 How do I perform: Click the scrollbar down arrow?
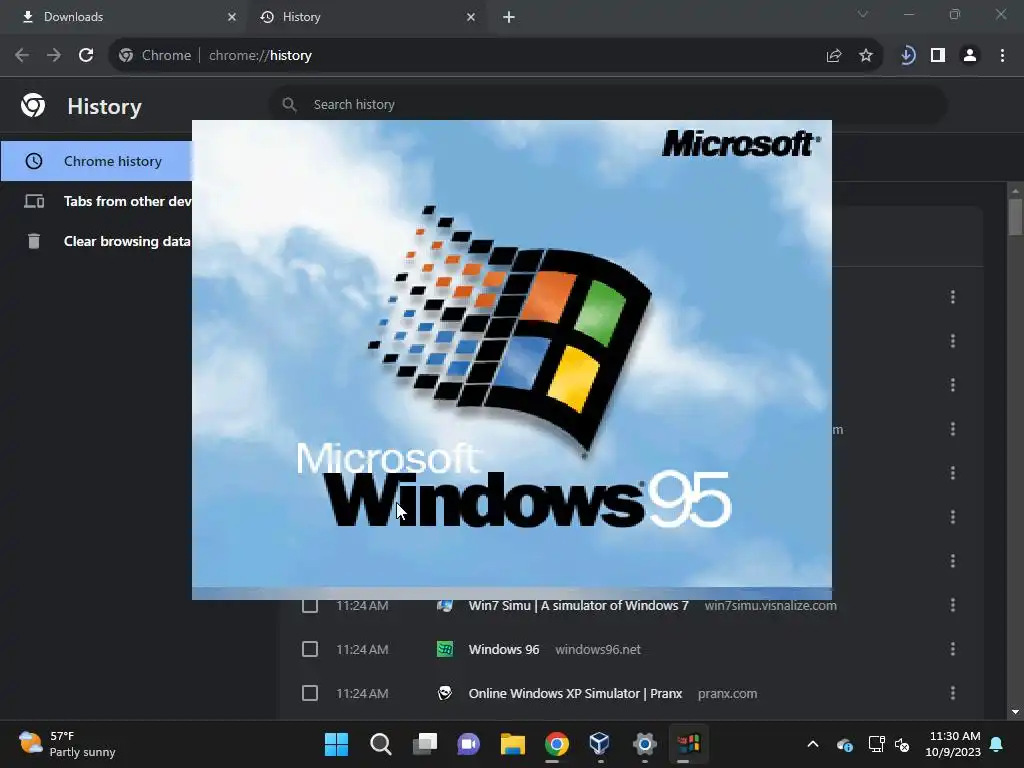(x=1015, y=712)
